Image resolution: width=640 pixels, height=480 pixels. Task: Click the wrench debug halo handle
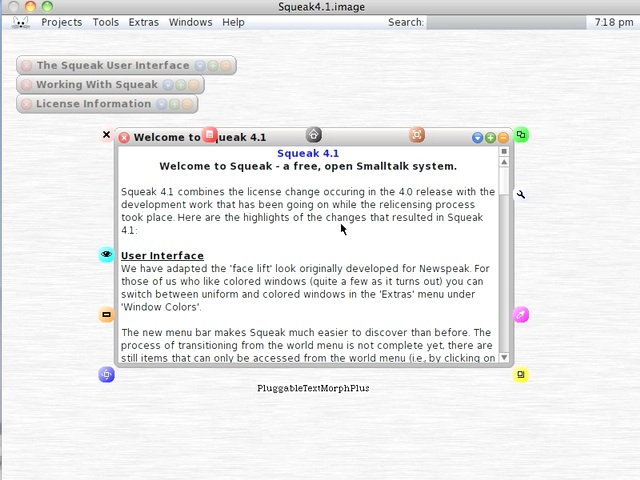[x=521, y=195]
